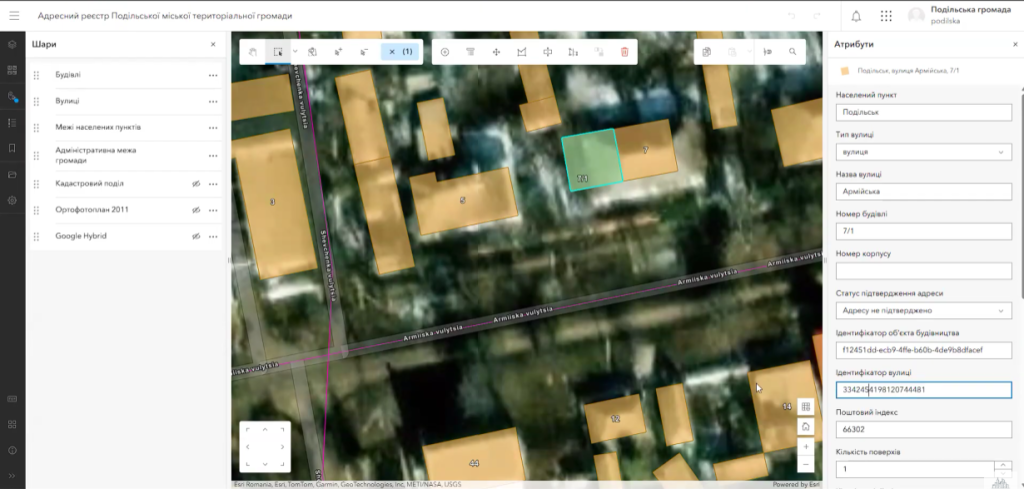The width and height of the screenshot is (1024, 489).
Task: Show the Ортофотоплан 2011 layer
Action: click(x=195, y=210)
